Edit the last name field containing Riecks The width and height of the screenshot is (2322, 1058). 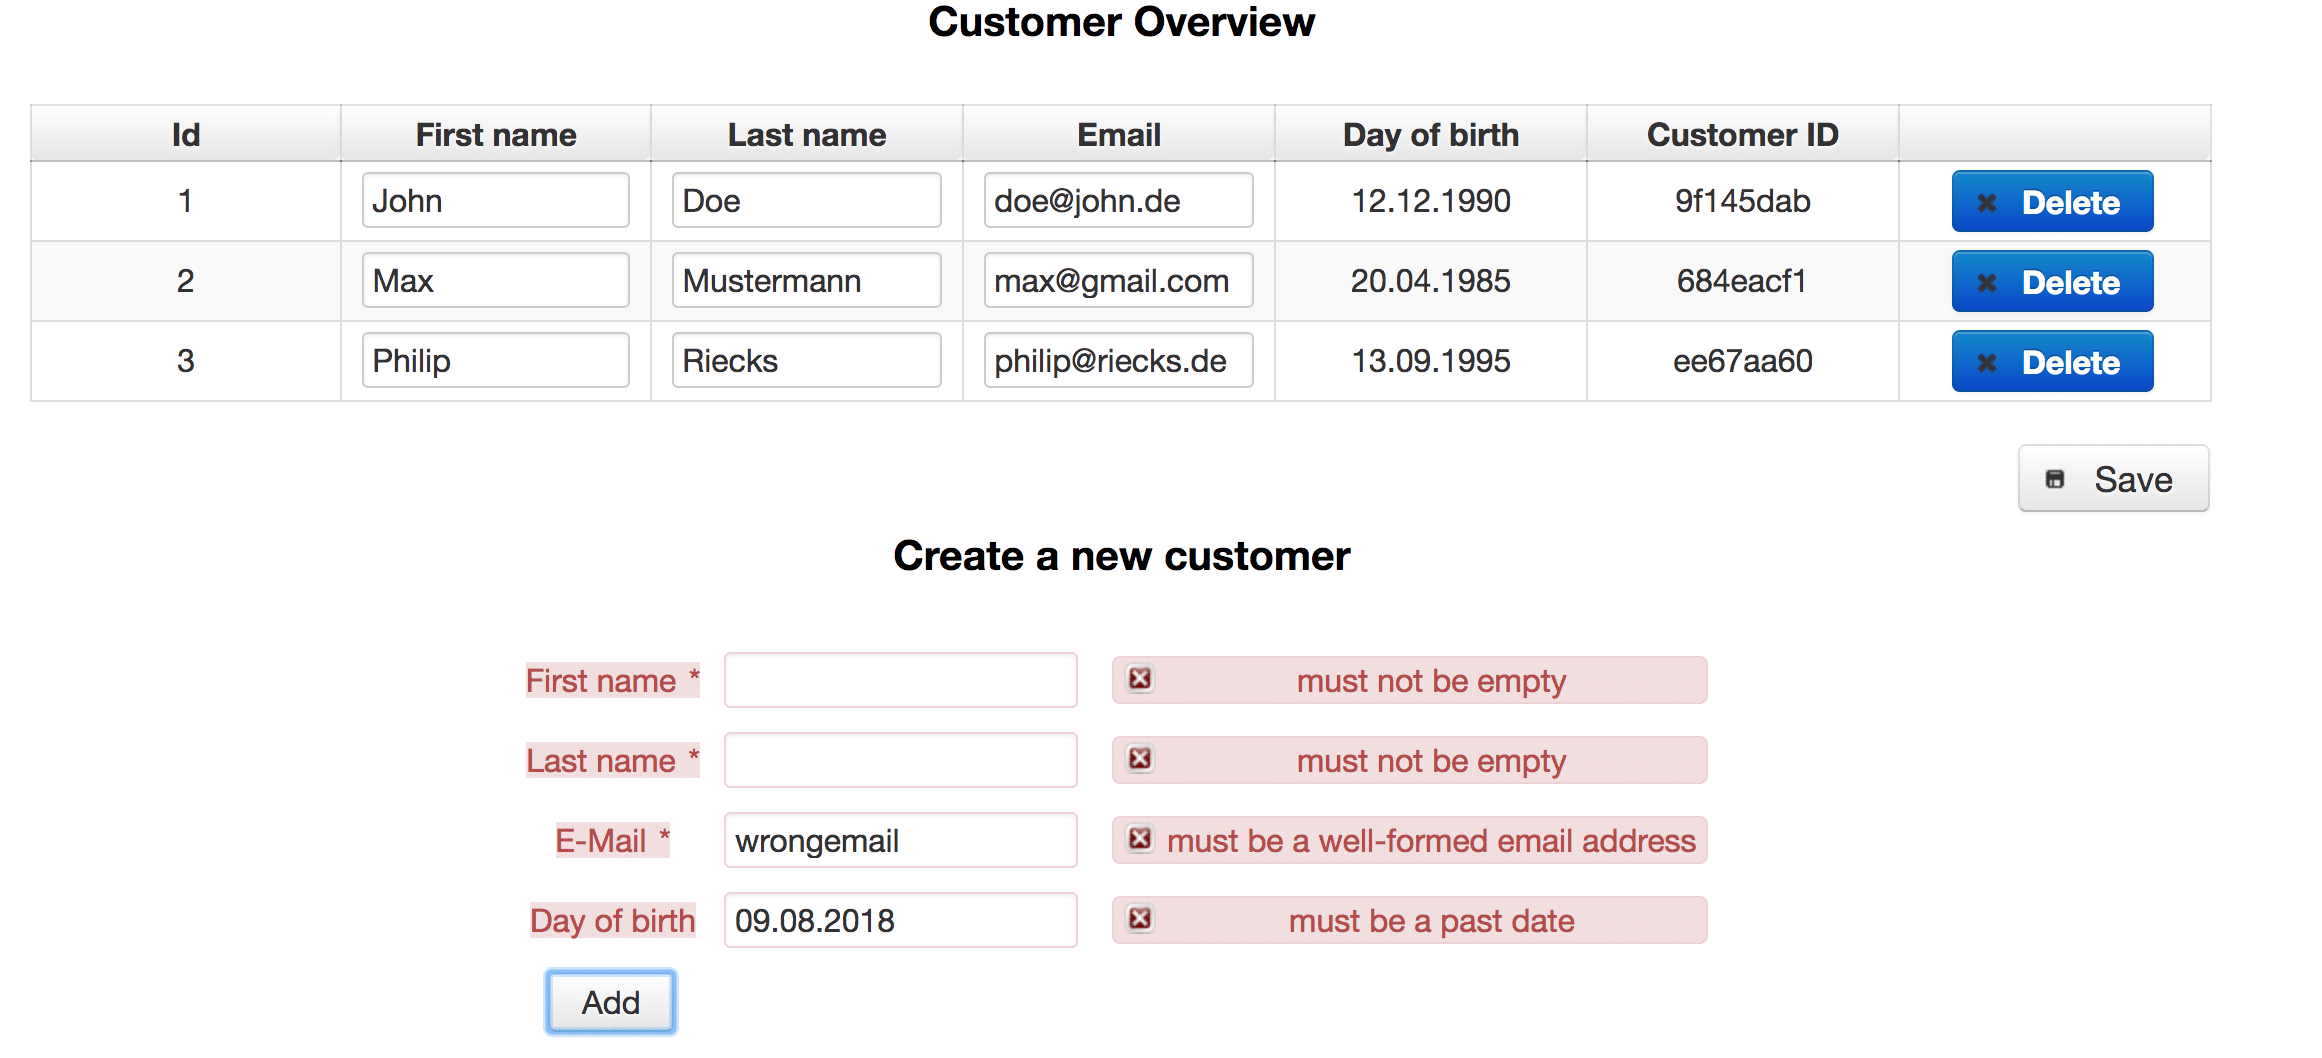point(806,360)
